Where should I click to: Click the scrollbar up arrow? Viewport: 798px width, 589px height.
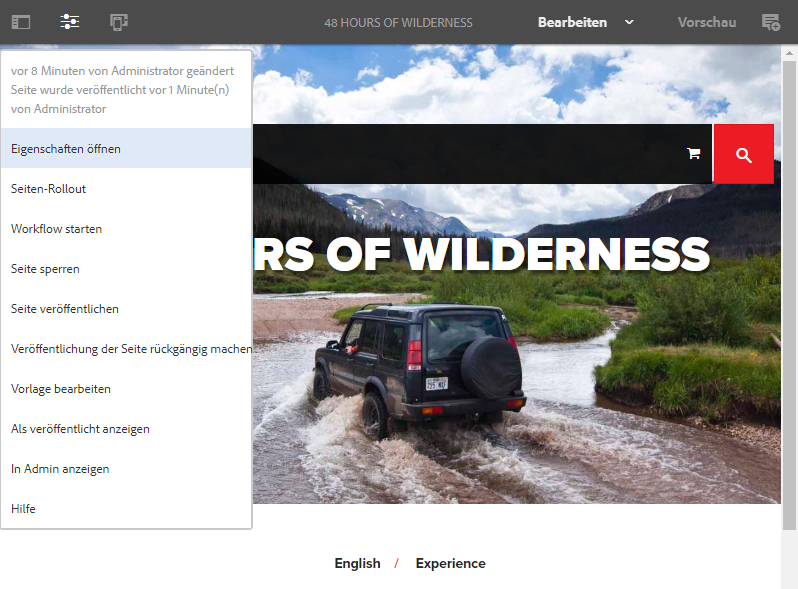point(789,53)
